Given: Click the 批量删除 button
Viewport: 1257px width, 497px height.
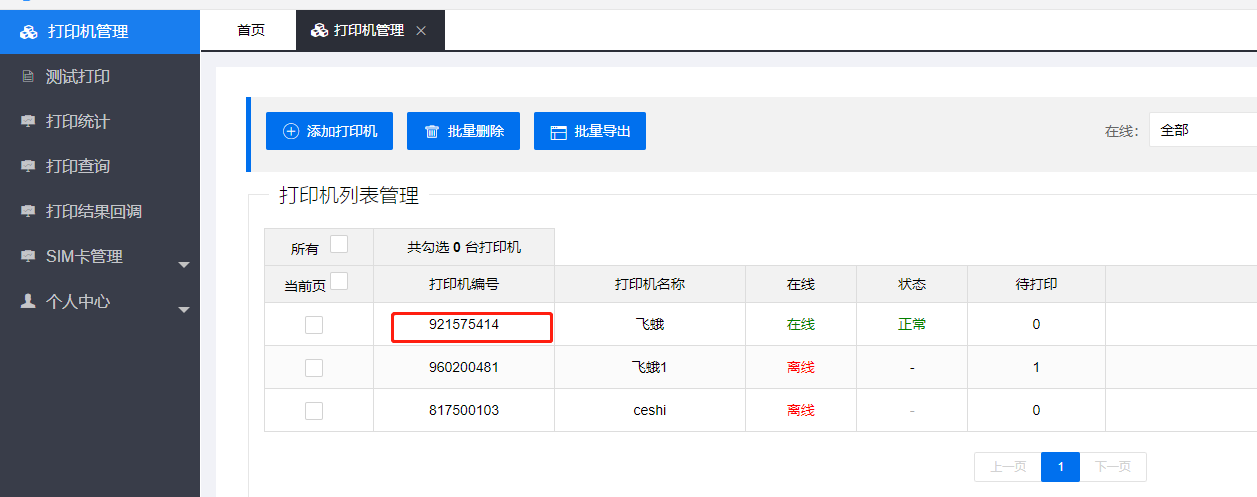Looking at the screenshot, I should 463,131.
